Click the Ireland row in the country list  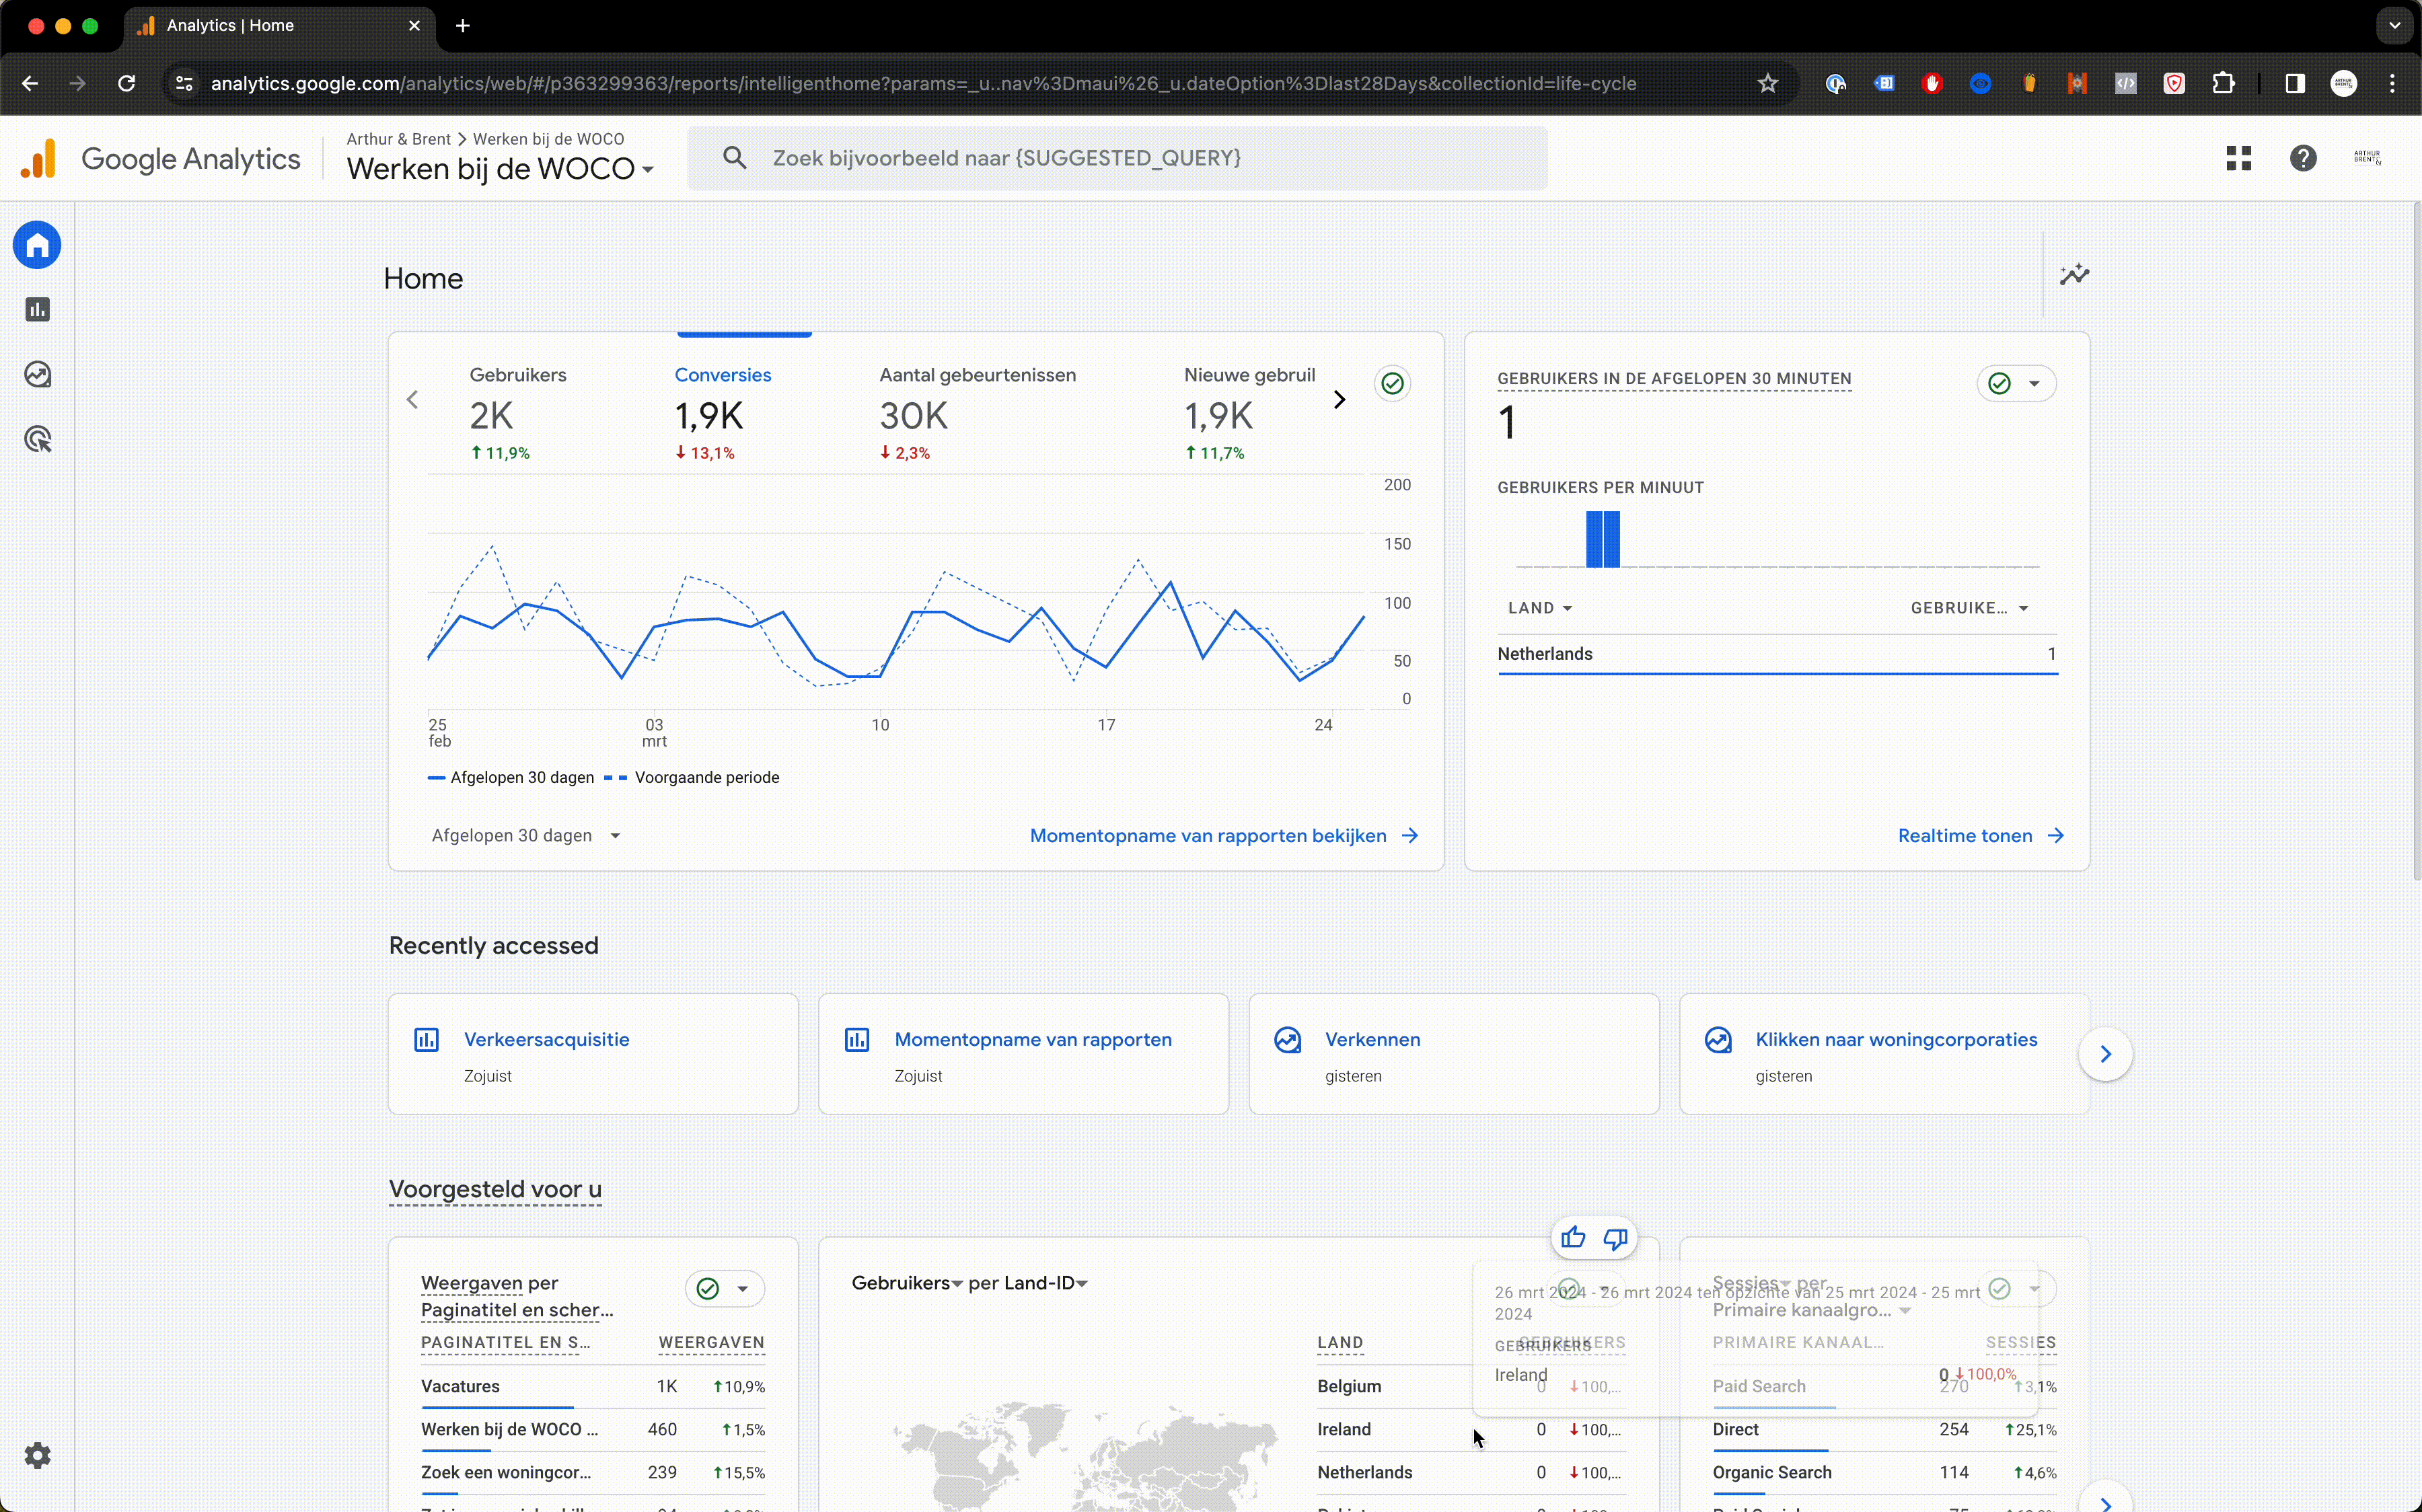coord(1471,1430)
